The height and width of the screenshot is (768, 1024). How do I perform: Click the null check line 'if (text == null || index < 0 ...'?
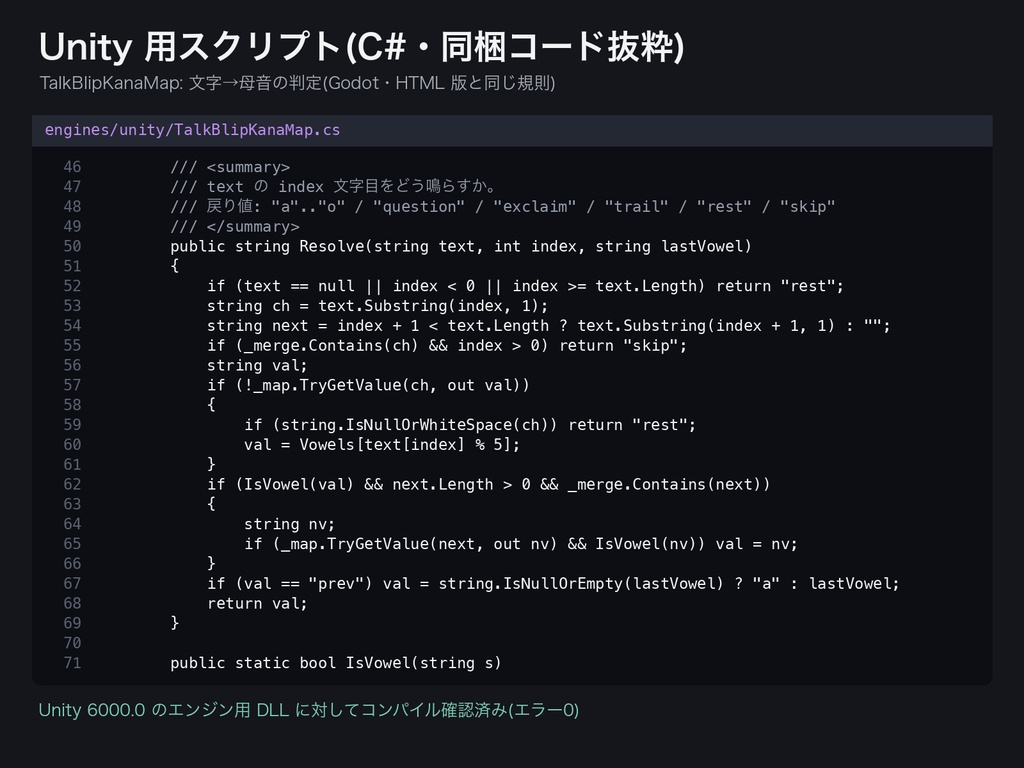point(526,286)
